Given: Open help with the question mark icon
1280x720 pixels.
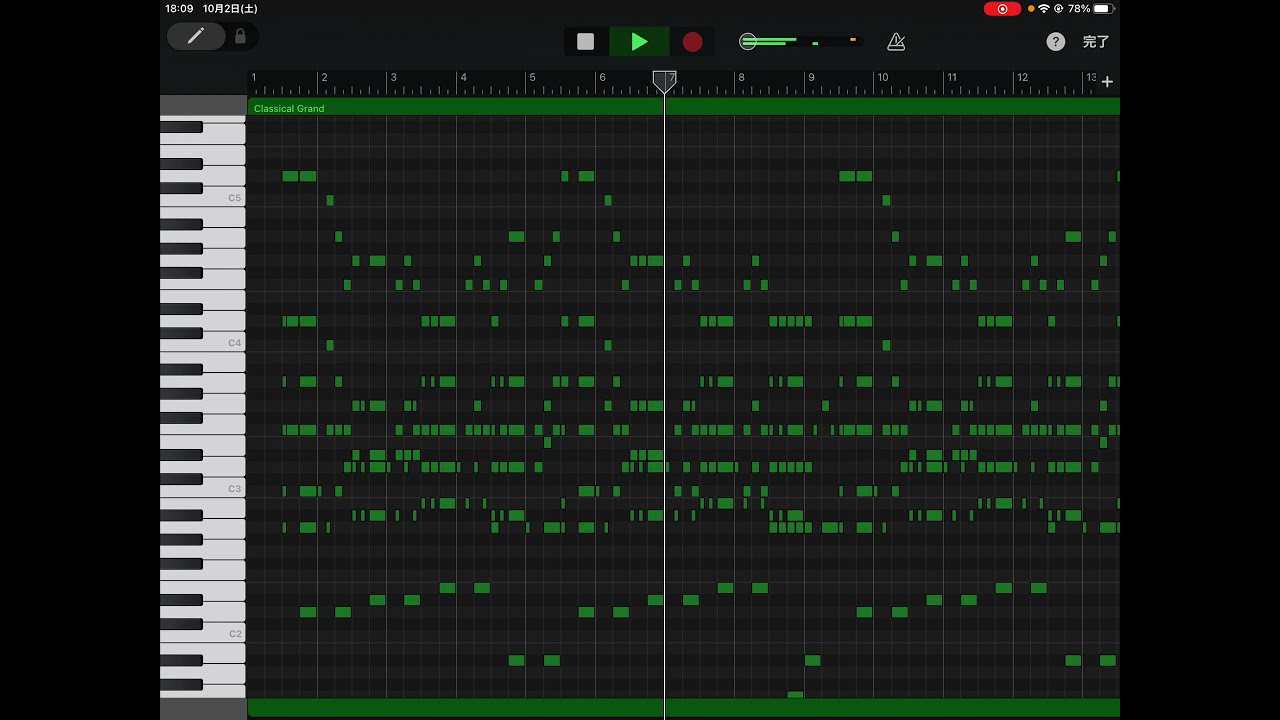Looking at the screenshot, I should coord(1056,42).
